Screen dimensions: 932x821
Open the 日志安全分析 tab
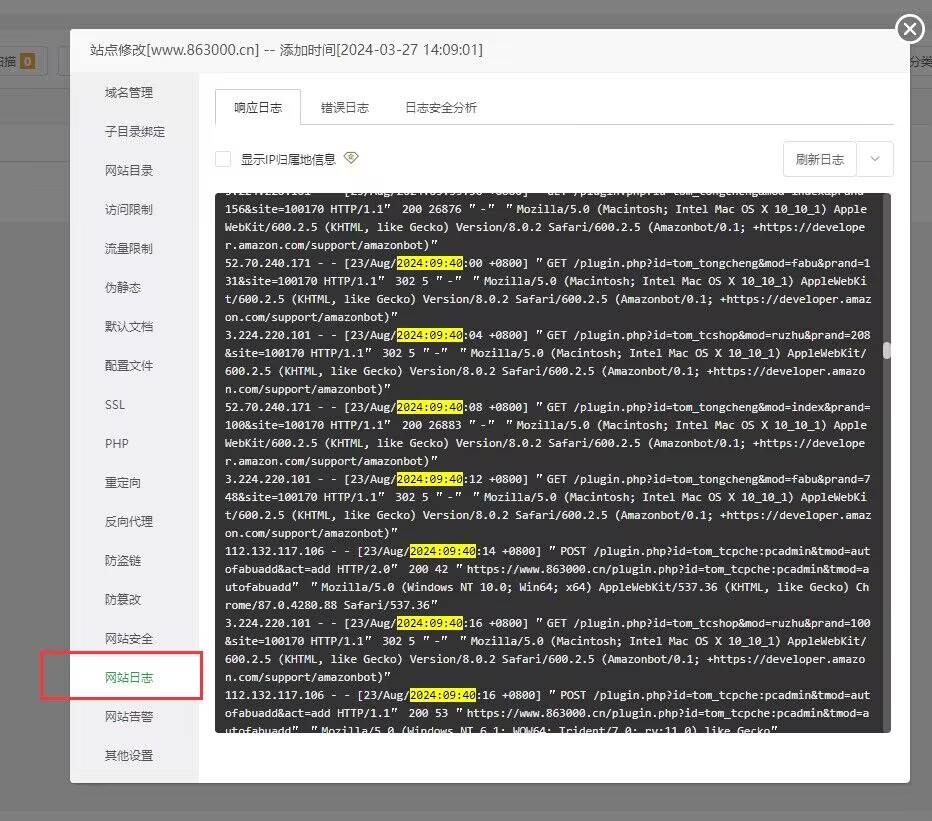pos(440,108)
